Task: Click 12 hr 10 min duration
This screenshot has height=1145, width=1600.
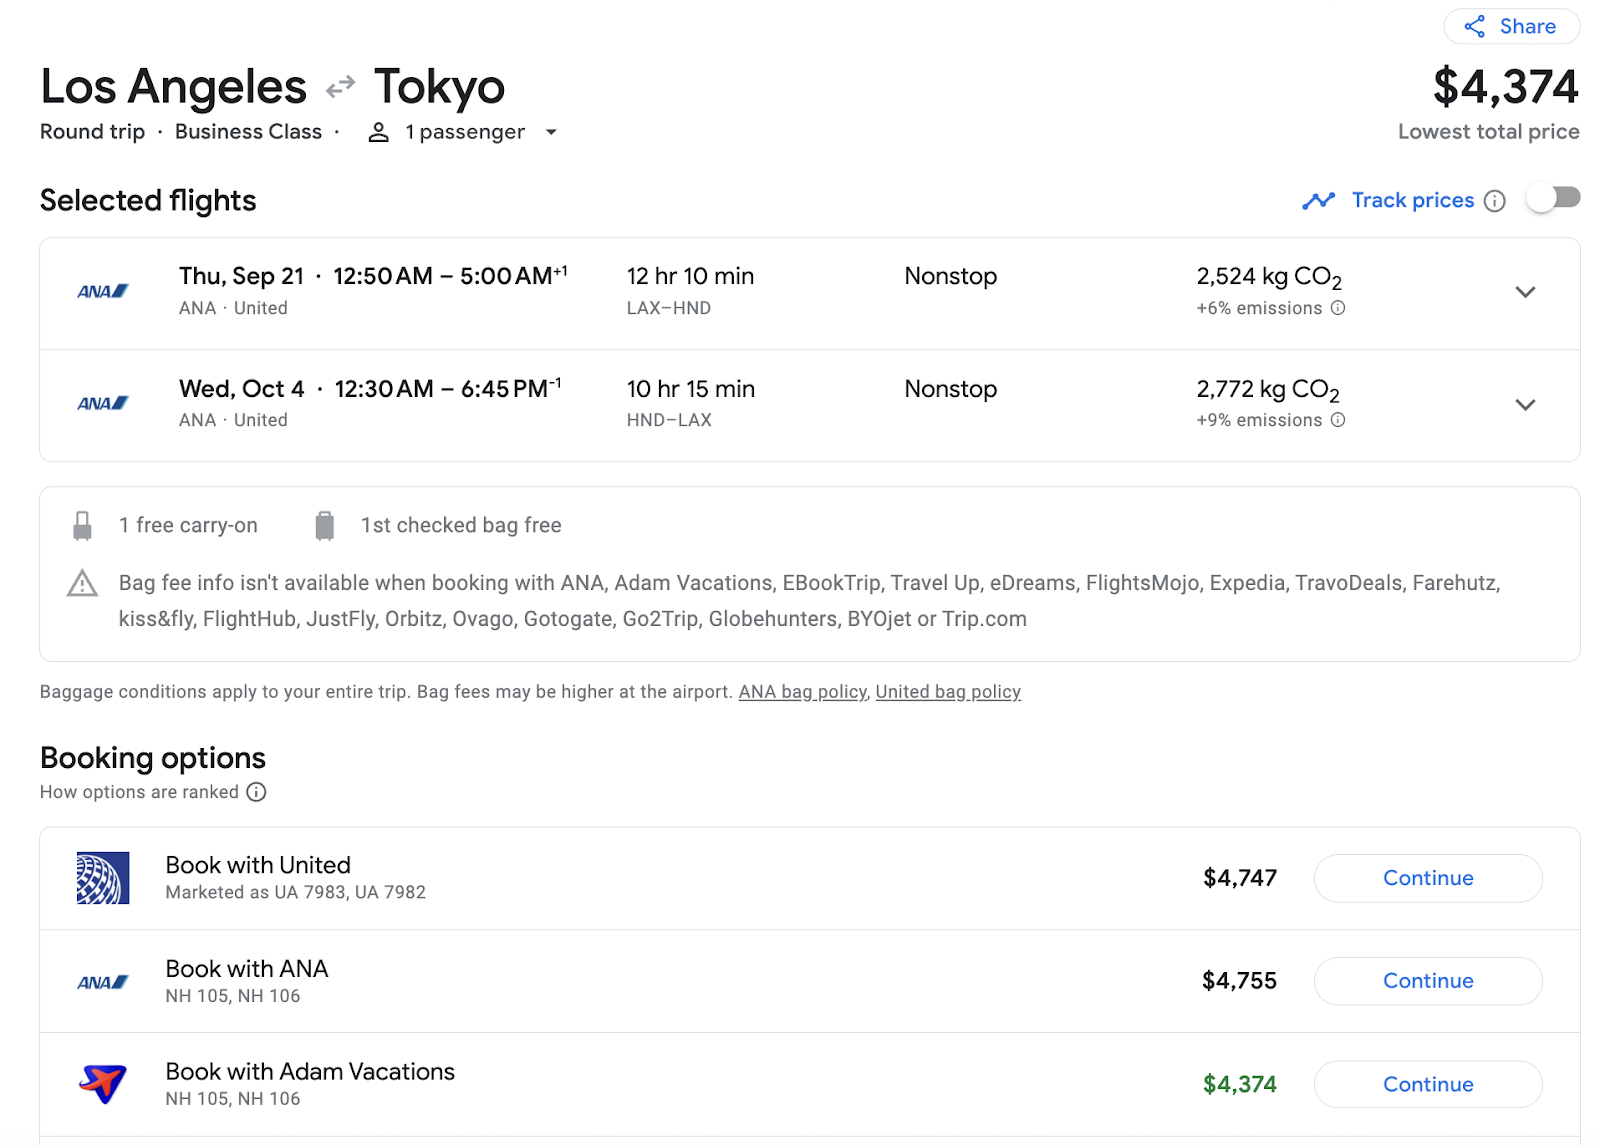Action: coord(690,276)
